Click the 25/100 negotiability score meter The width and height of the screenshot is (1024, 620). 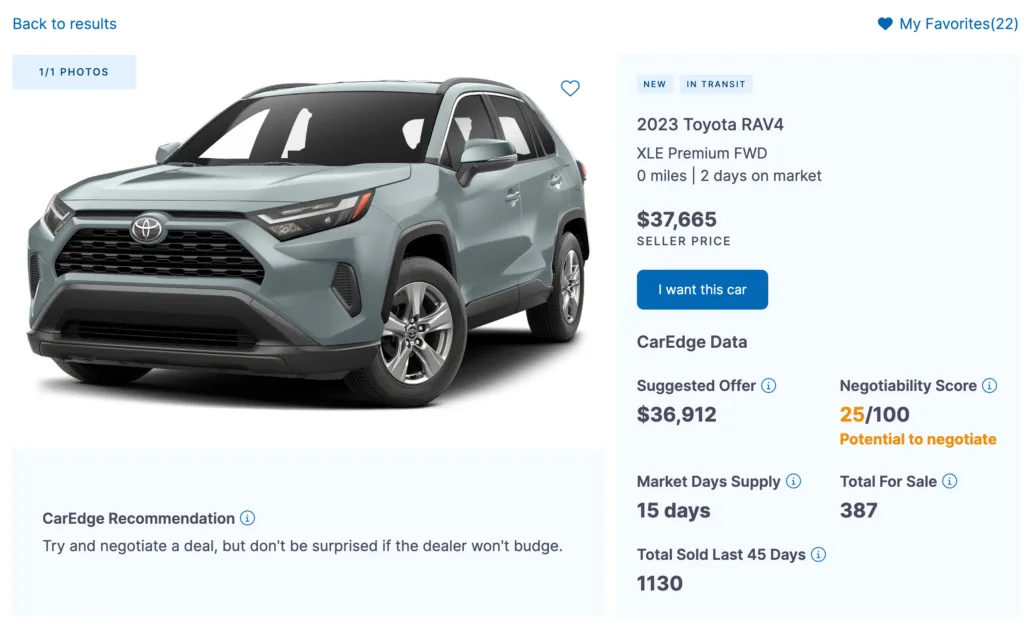[873, 414]
